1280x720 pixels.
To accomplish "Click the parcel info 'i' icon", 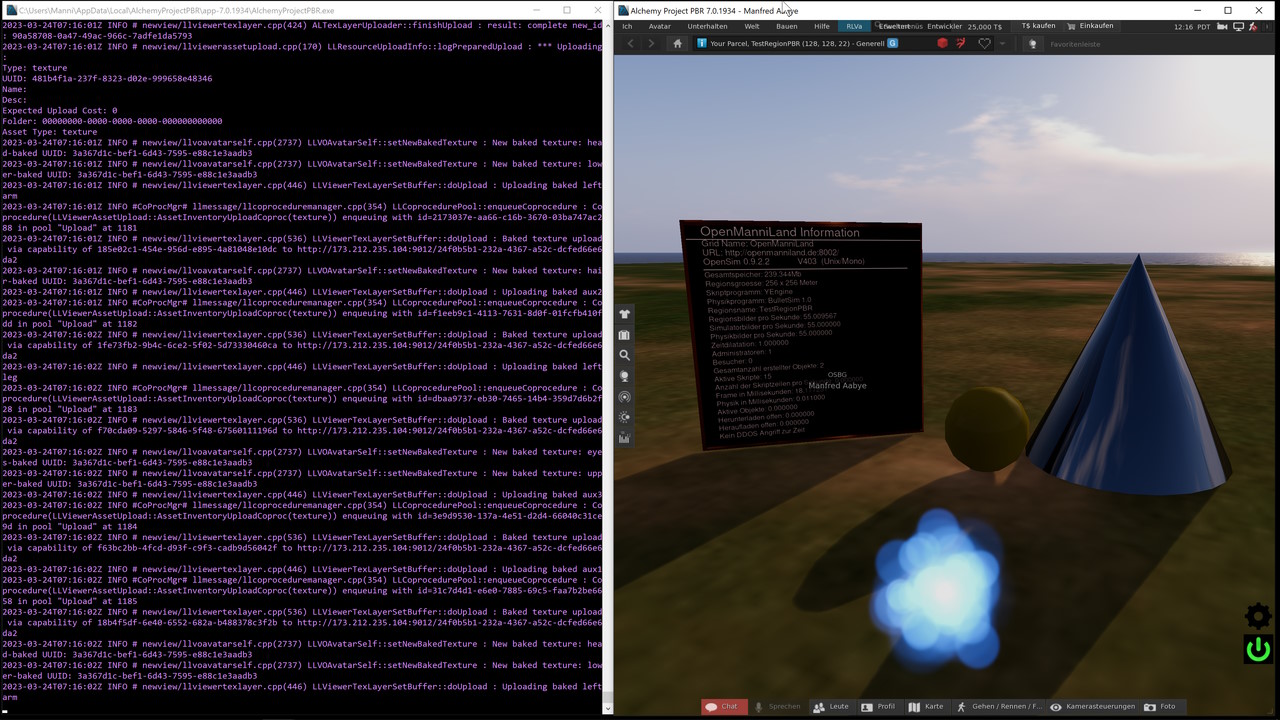I will [702, 44].
